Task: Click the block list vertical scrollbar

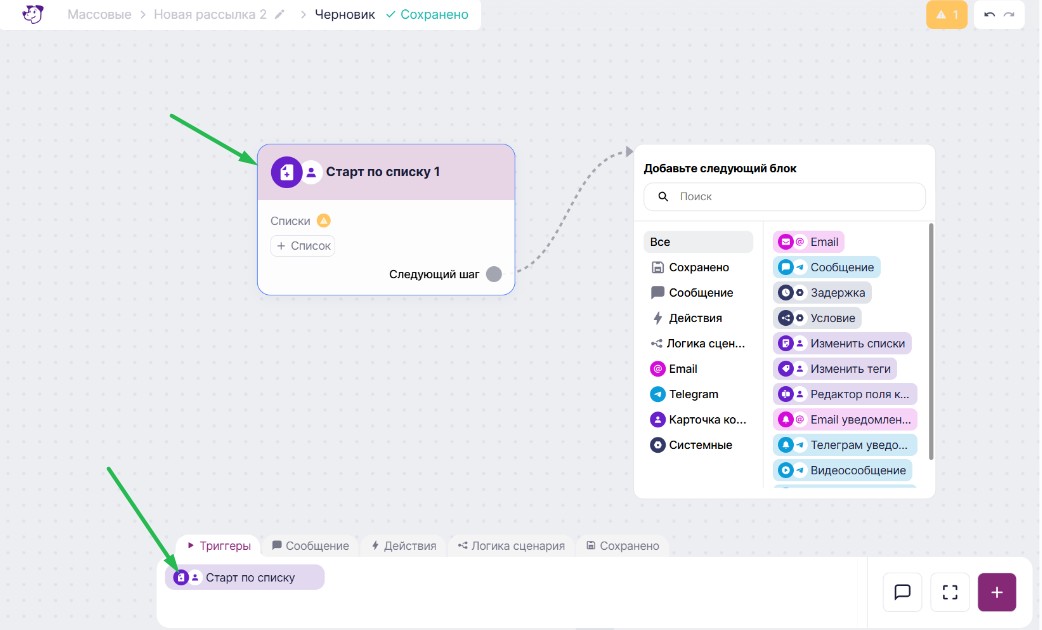Action: click(931, 340)
